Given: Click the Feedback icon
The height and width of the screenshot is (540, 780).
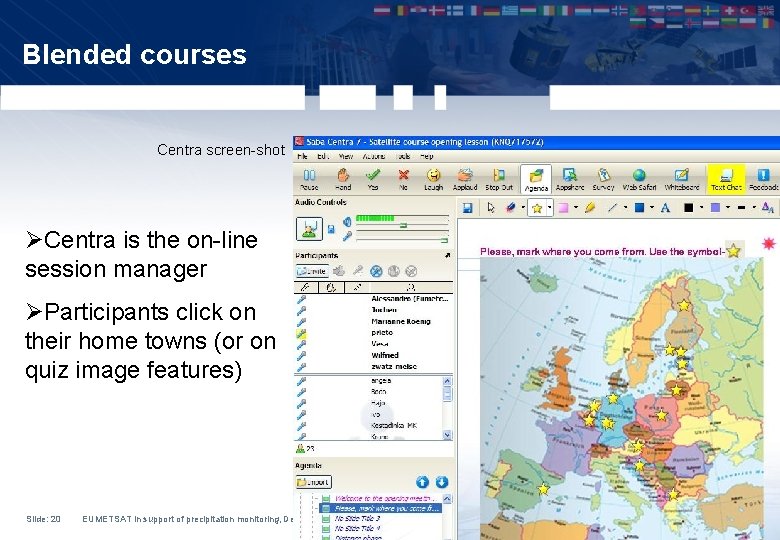Looking at the screenshot, I should click(x=763, y=175).
